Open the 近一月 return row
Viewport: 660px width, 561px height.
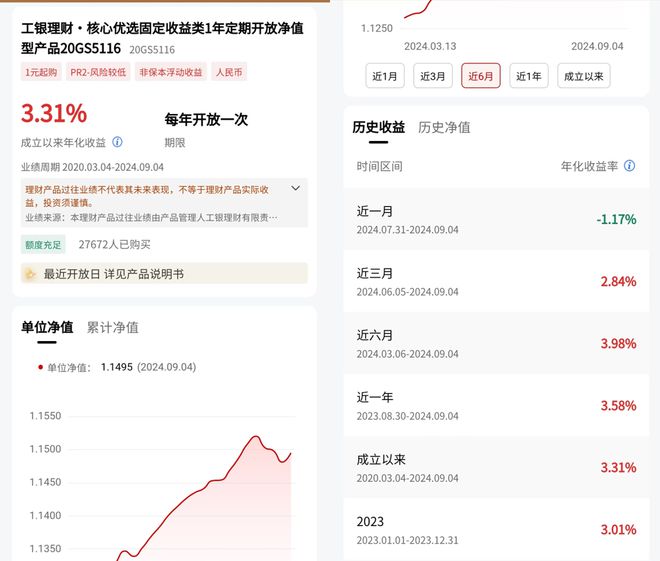tap(496, 219)
